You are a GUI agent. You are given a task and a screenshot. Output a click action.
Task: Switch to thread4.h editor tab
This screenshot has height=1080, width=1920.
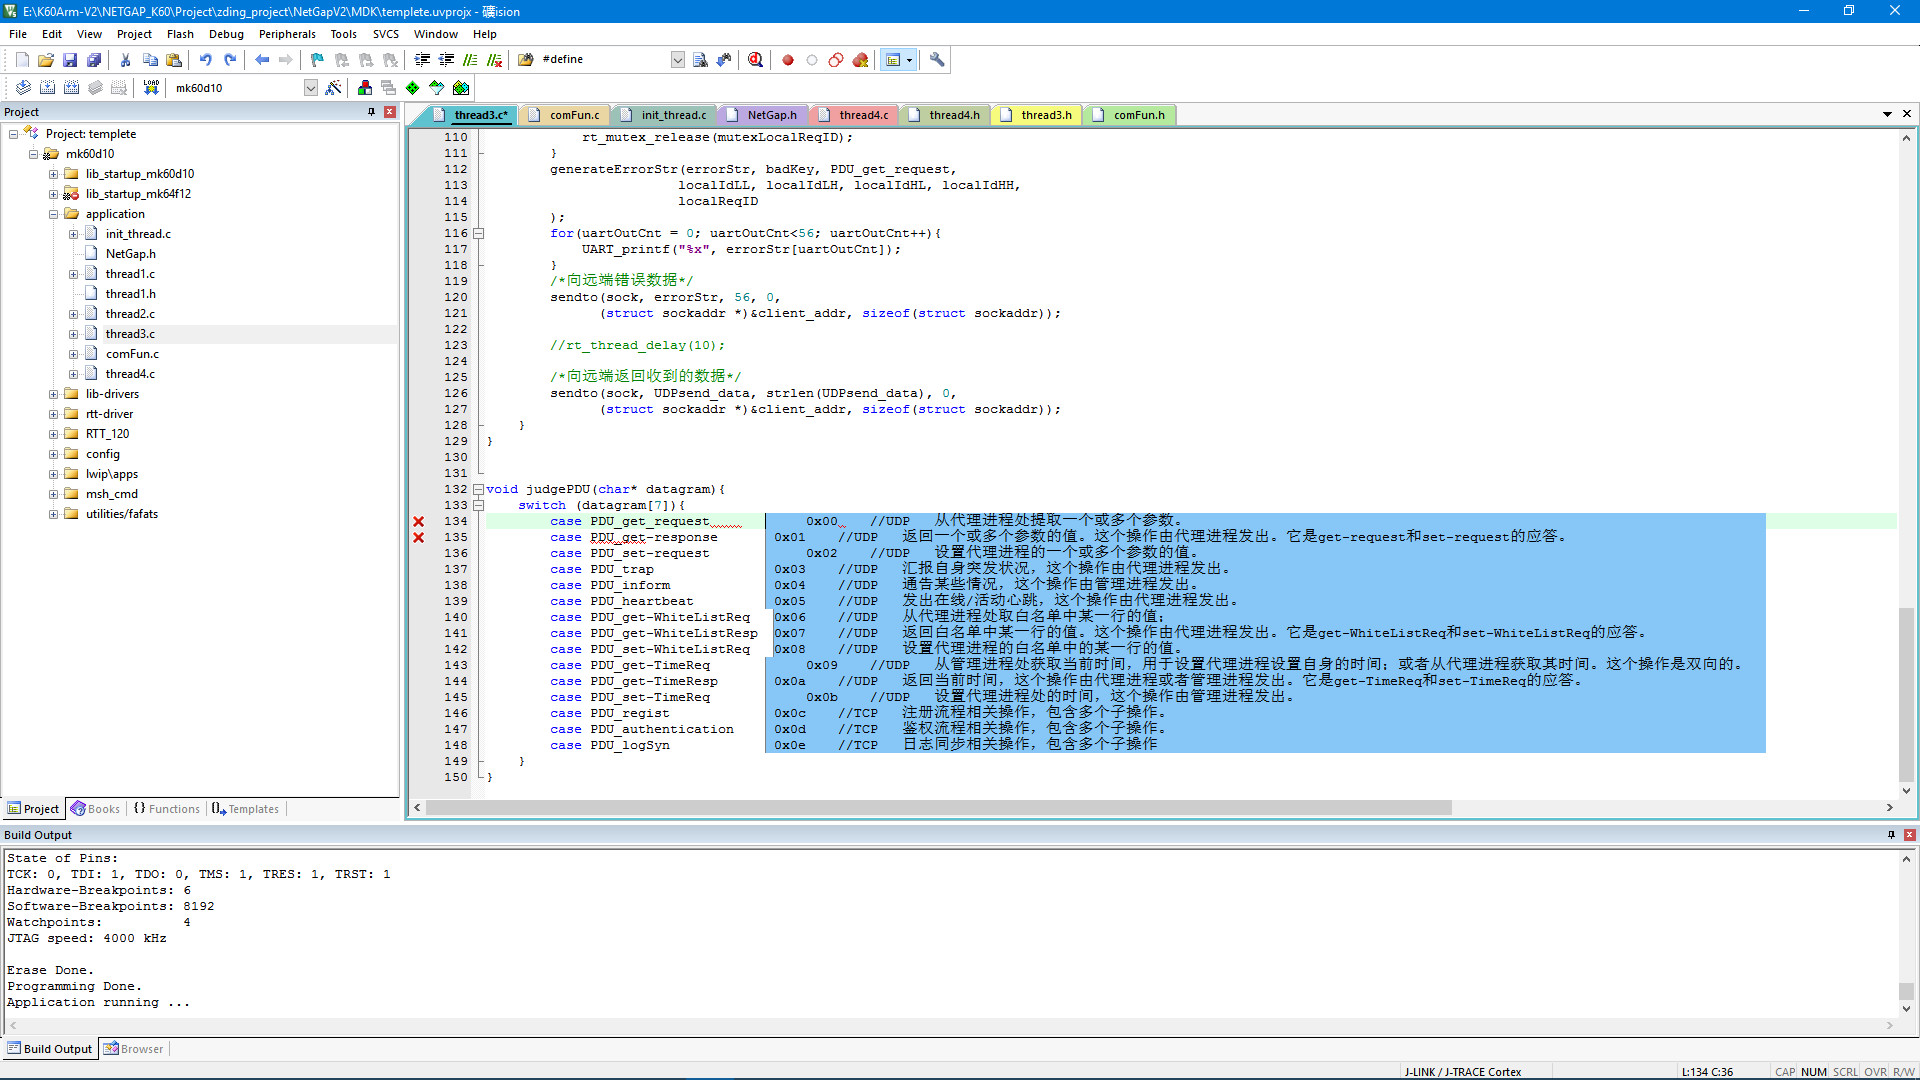pyautogui.click(x=944, y=115)
